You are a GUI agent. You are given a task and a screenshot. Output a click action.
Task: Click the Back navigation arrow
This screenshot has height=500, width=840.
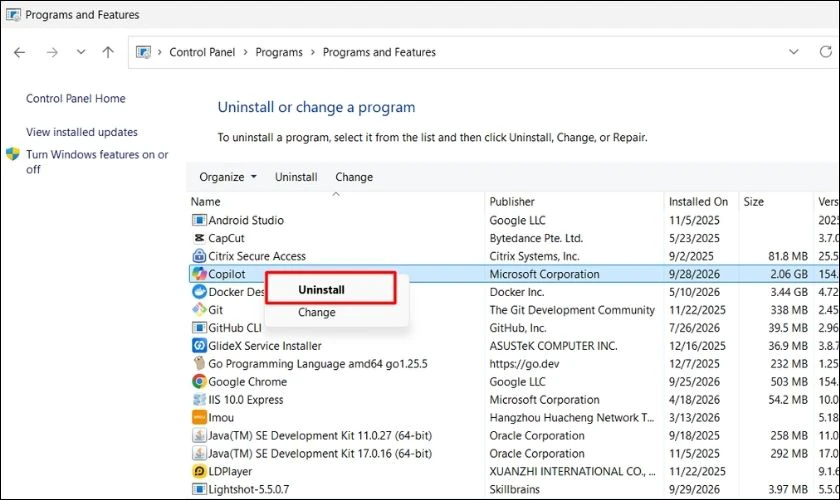pos(20,52)
